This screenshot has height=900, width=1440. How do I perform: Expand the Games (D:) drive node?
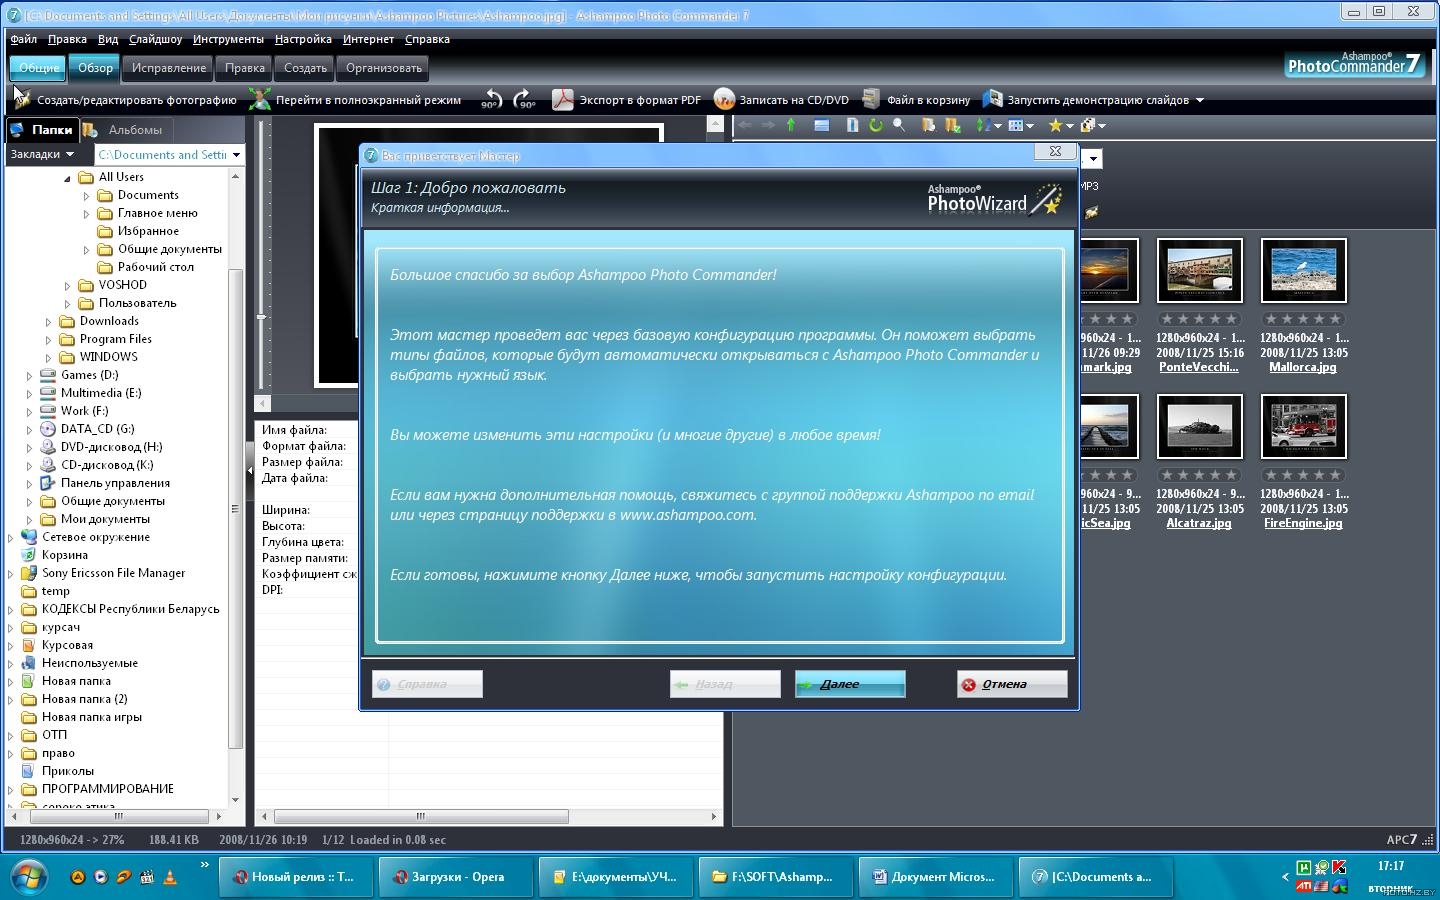29,376
